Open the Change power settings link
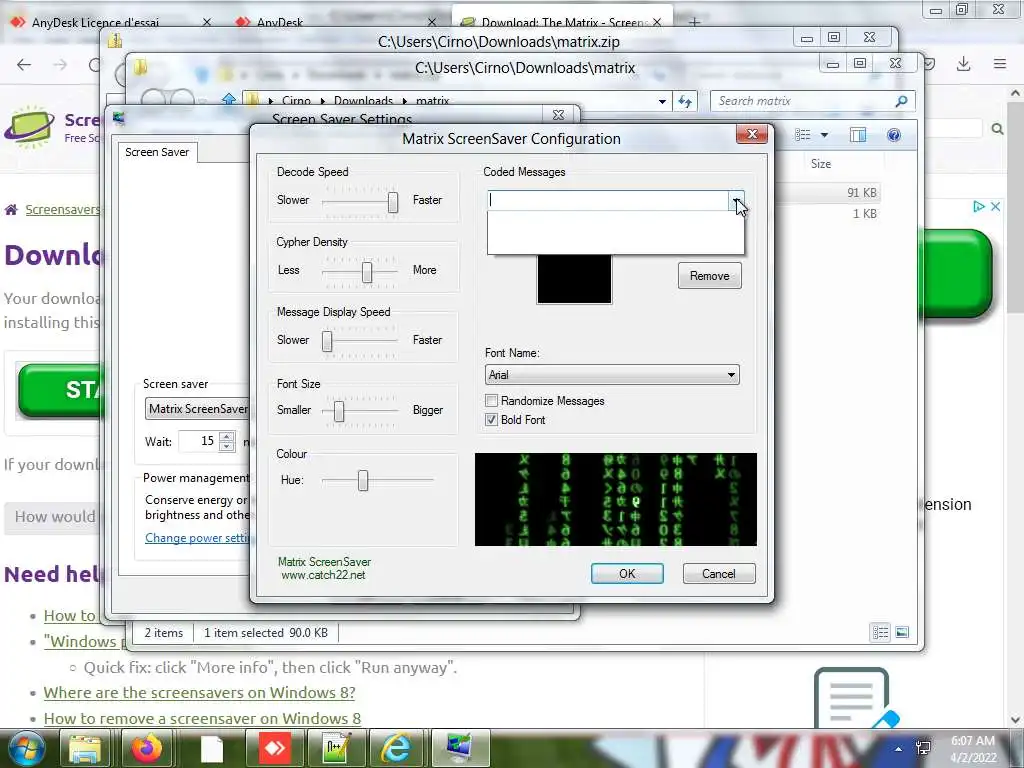 pos(198,537)
